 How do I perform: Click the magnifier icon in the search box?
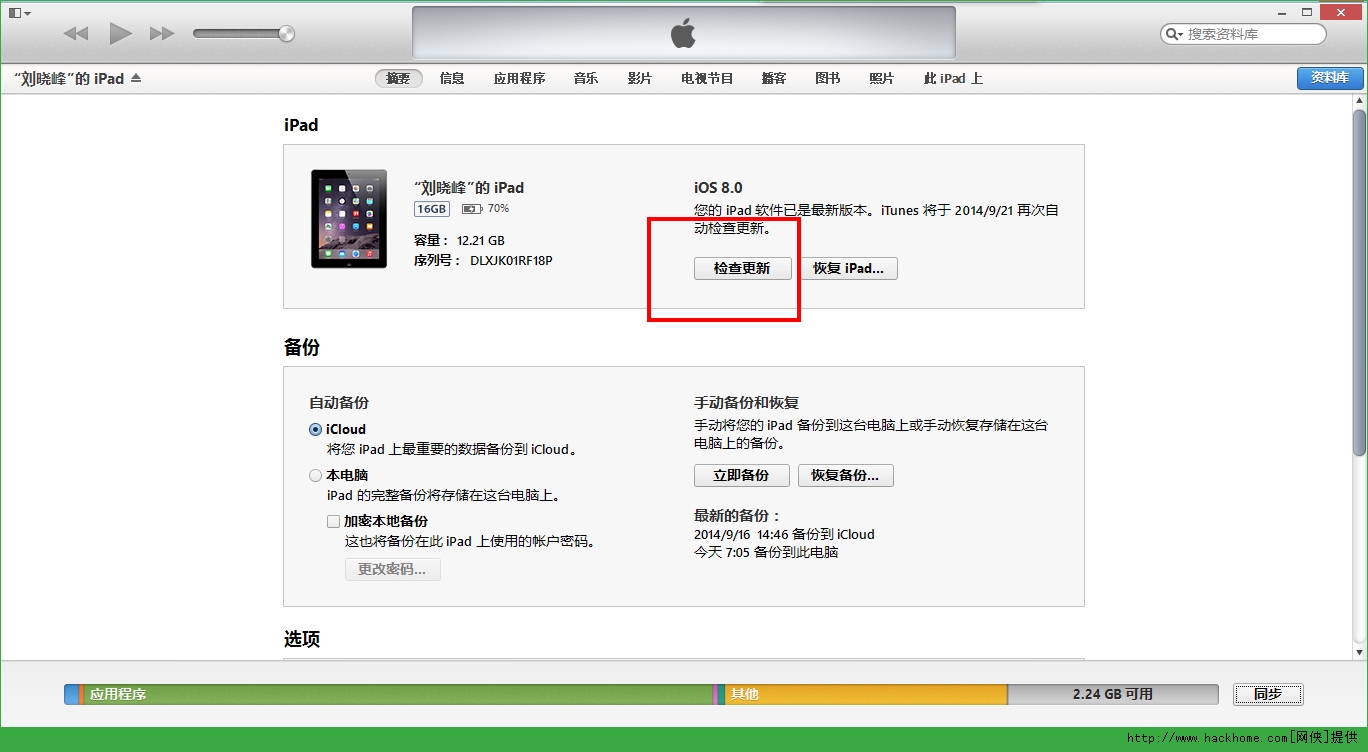click(1173, 34)
